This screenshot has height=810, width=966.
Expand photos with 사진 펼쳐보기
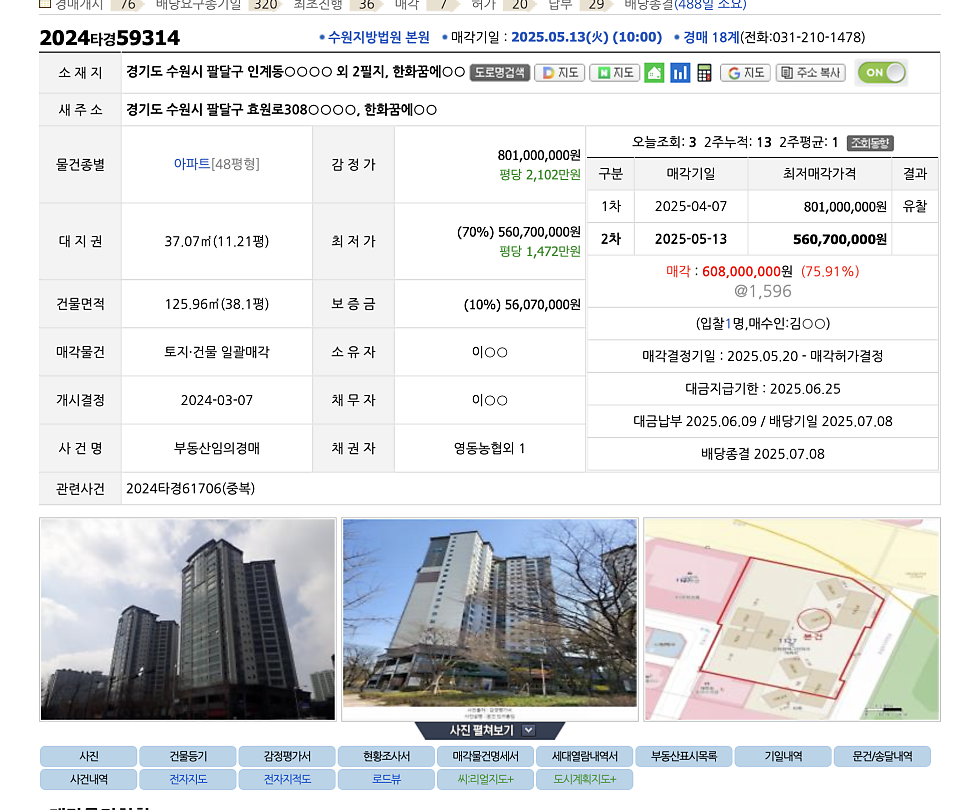490,731
